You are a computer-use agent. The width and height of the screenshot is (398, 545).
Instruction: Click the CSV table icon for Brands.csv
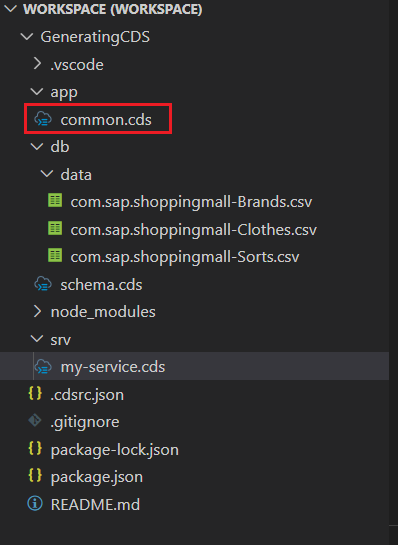55,201
